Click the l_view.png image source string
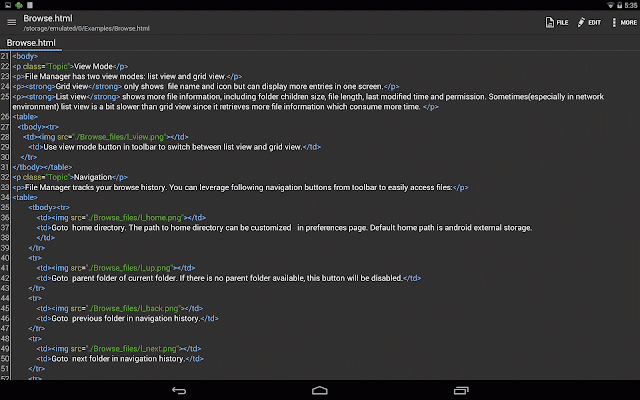This screenshot has width=640, height=400. 120,137
